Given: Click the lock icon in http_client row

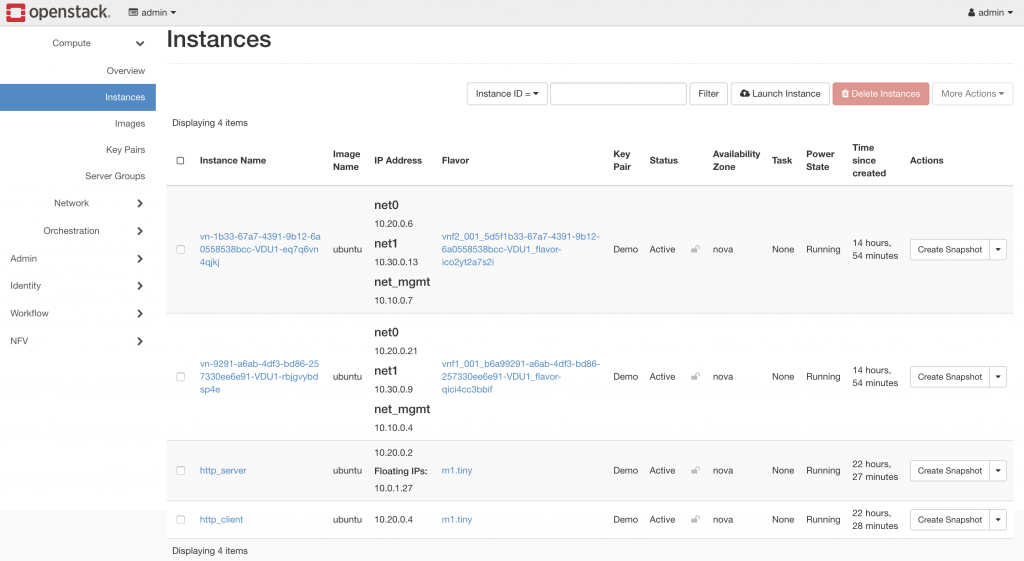Looking at the screenshot, I should tap(695, 520).
